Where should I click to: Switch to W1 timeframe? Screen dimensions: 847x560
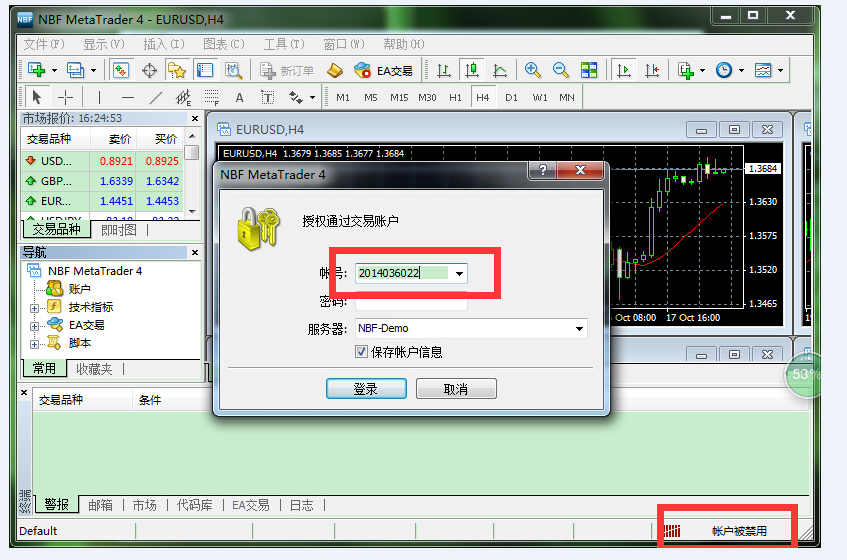[540, 98]
